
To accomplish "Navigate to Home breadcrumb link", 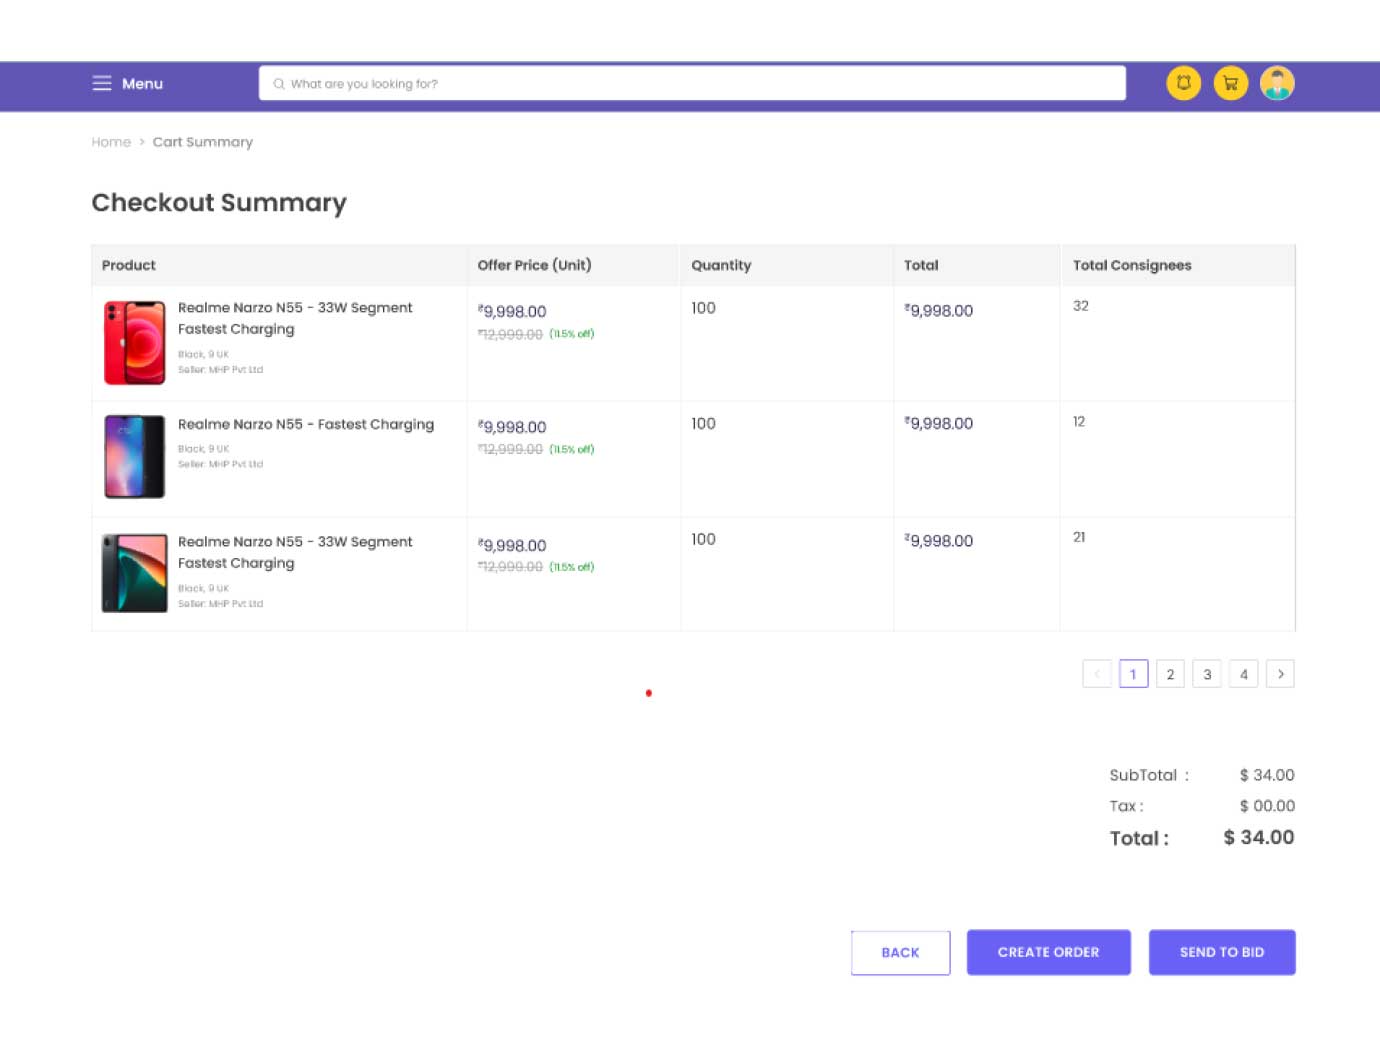I will [111, 142].
